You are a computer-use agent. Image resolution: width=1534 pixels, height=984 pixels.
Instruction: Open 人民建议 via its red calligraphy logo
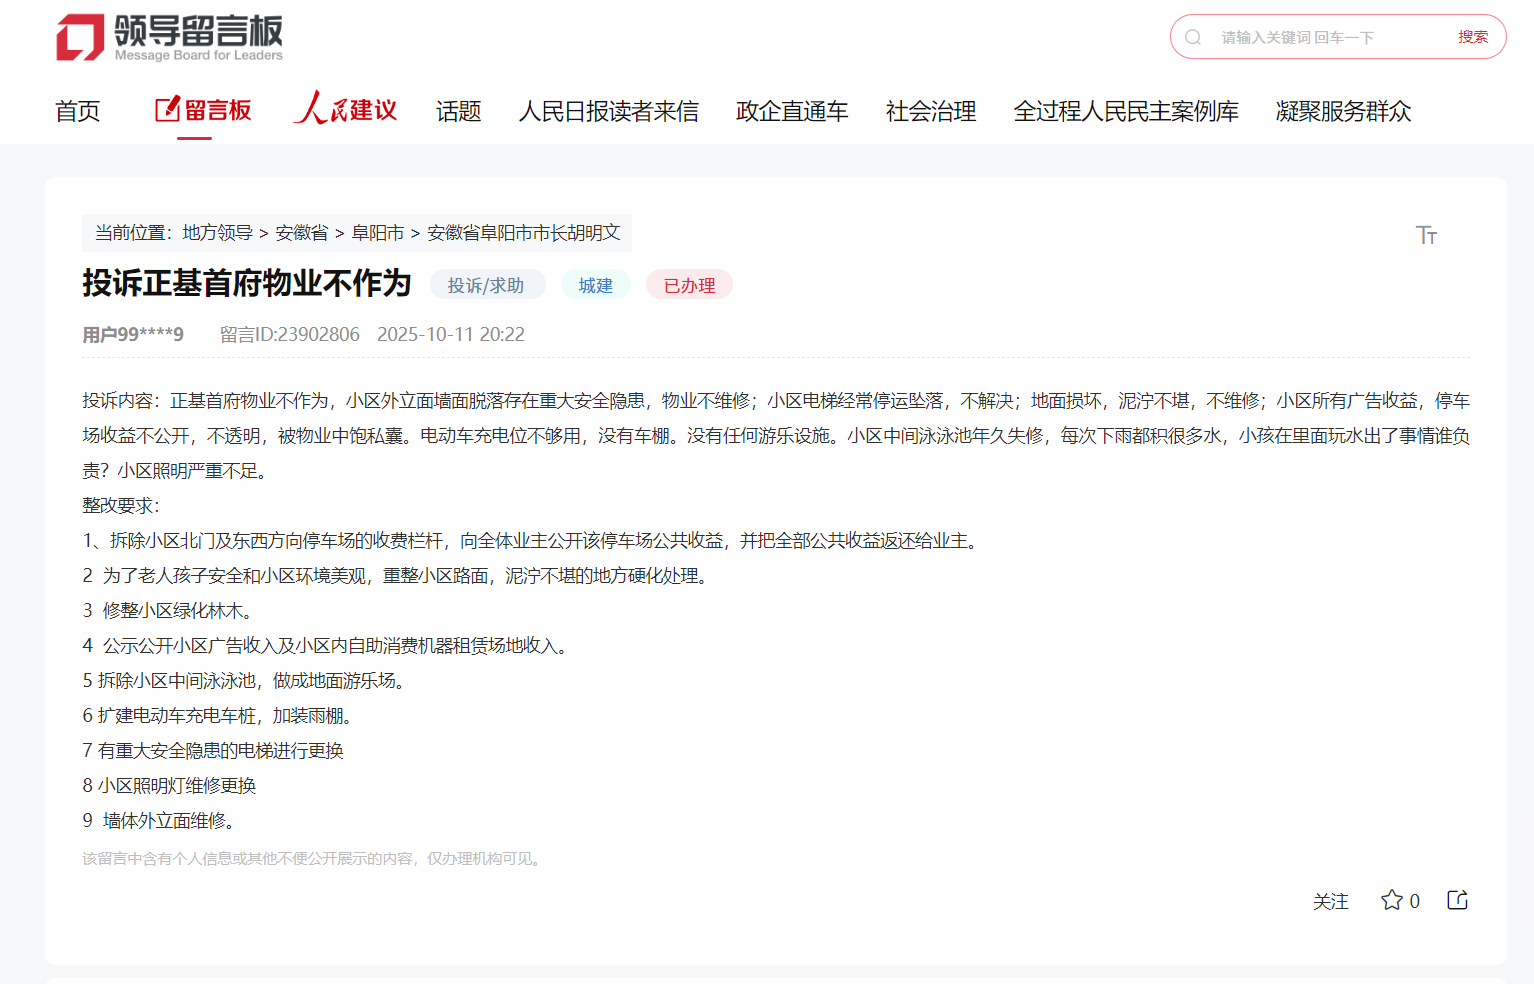345,110
